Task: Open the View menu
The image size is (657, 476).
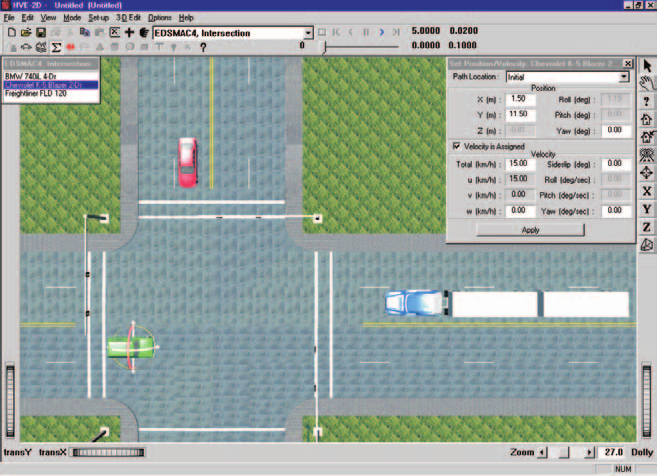Action: (48, 18)
